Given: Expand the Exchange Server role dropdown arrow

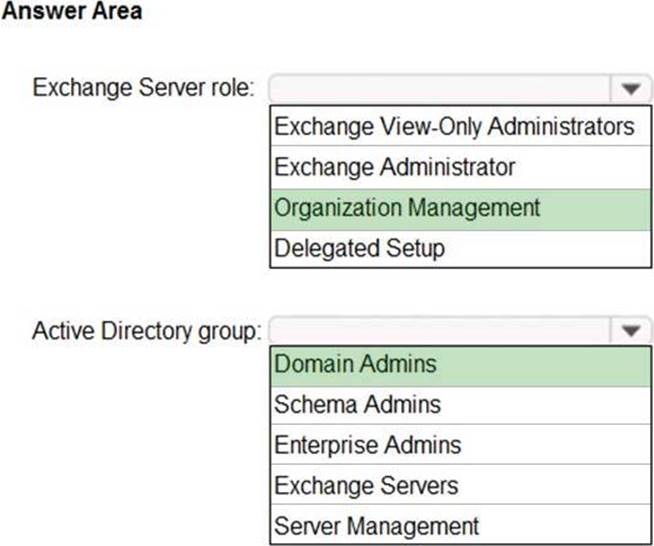Looking at the screenshot, I should [x=630, y=88].
